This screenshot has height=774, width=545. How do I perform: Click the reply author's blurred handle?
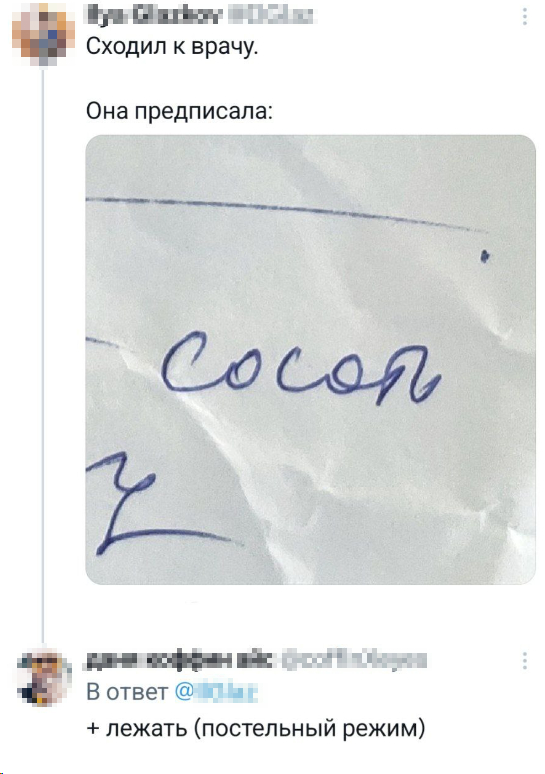click(x=354, y=660)
